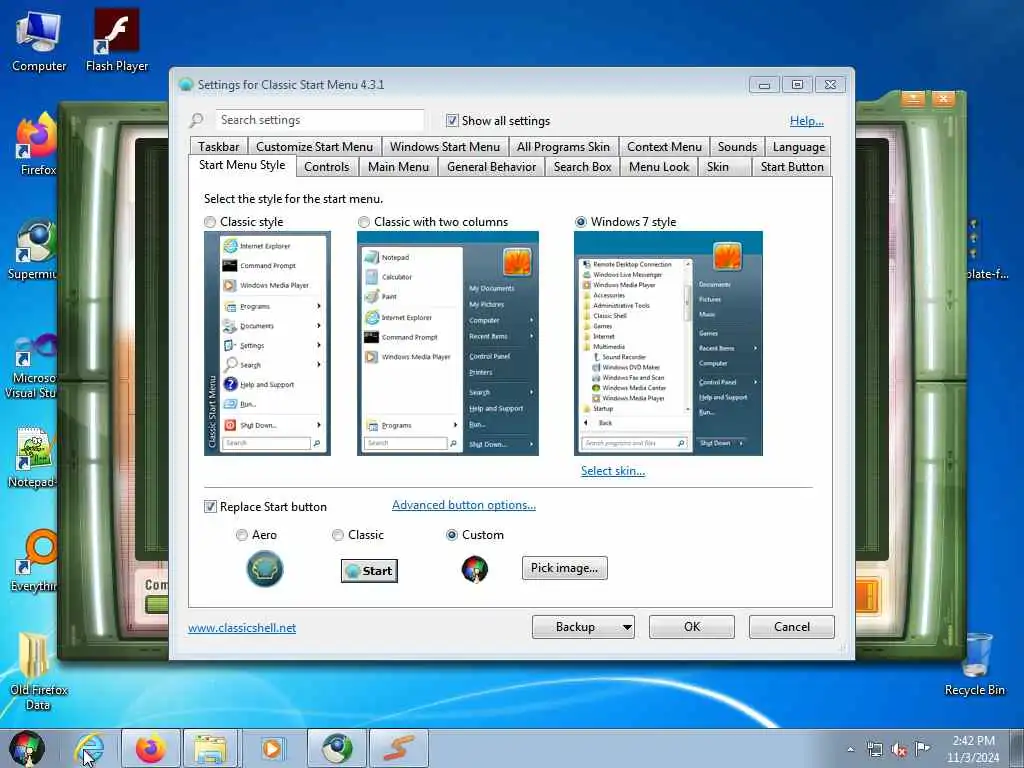Open the Old Firefox Data folder
This screenshot has width=1024, height=768.
[x=38, y=671]
